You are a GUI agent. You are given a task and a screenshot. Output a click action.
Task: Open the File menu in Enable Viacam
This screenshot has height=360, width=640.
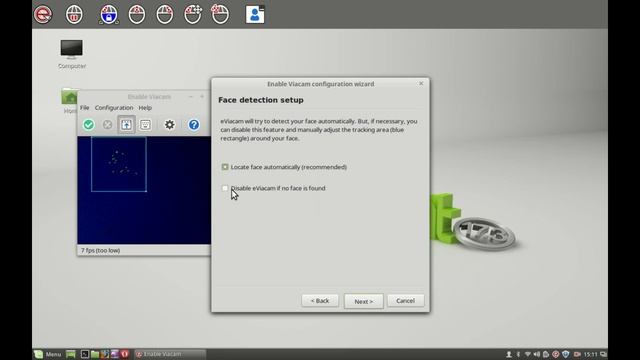pyautogui.click(x=84, y=108)
